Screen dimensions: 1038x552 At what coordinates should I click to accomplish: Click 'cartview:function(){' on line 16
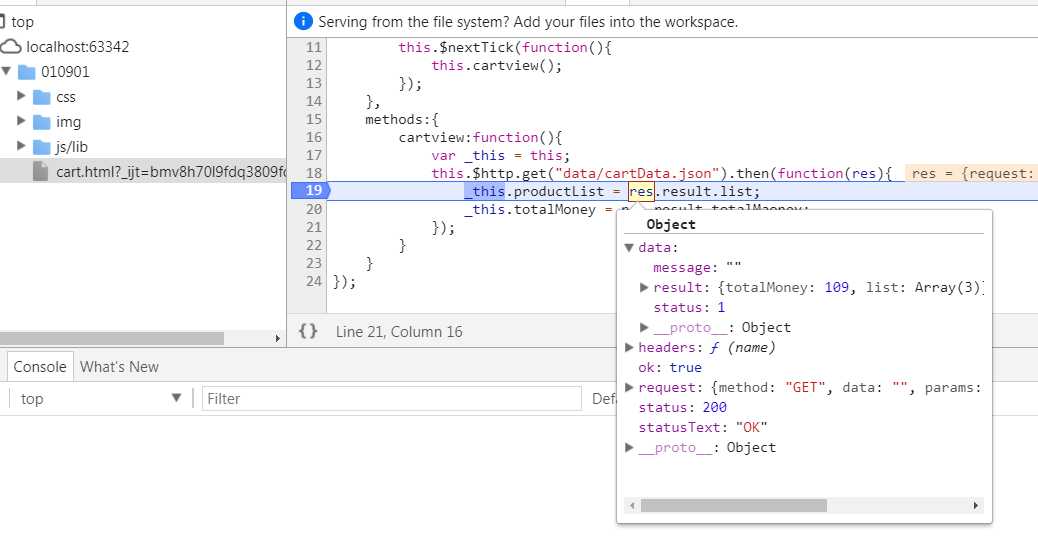[x=480, y=137]
